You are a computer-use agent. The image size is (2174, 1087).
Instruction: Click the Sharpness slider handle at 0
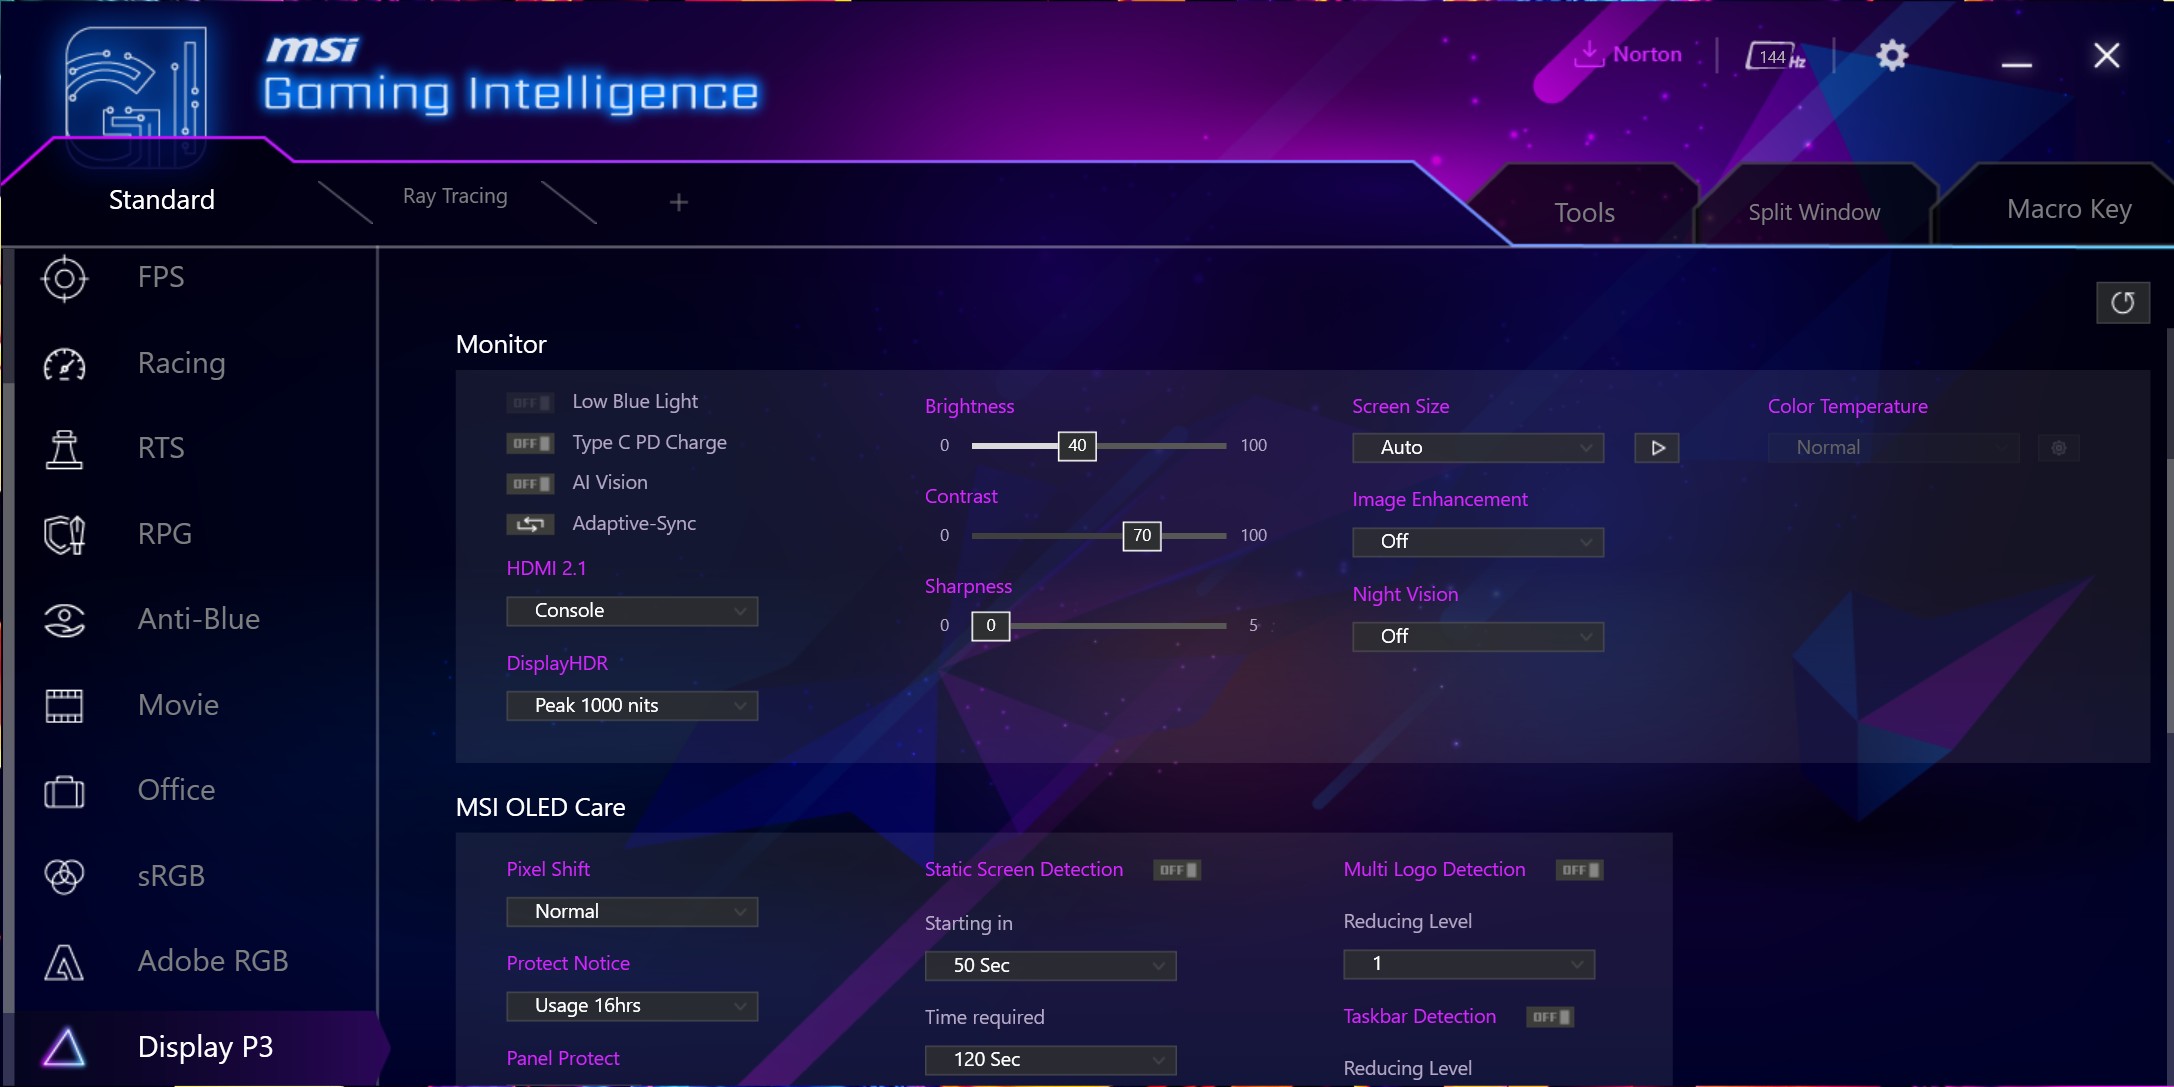990,626
